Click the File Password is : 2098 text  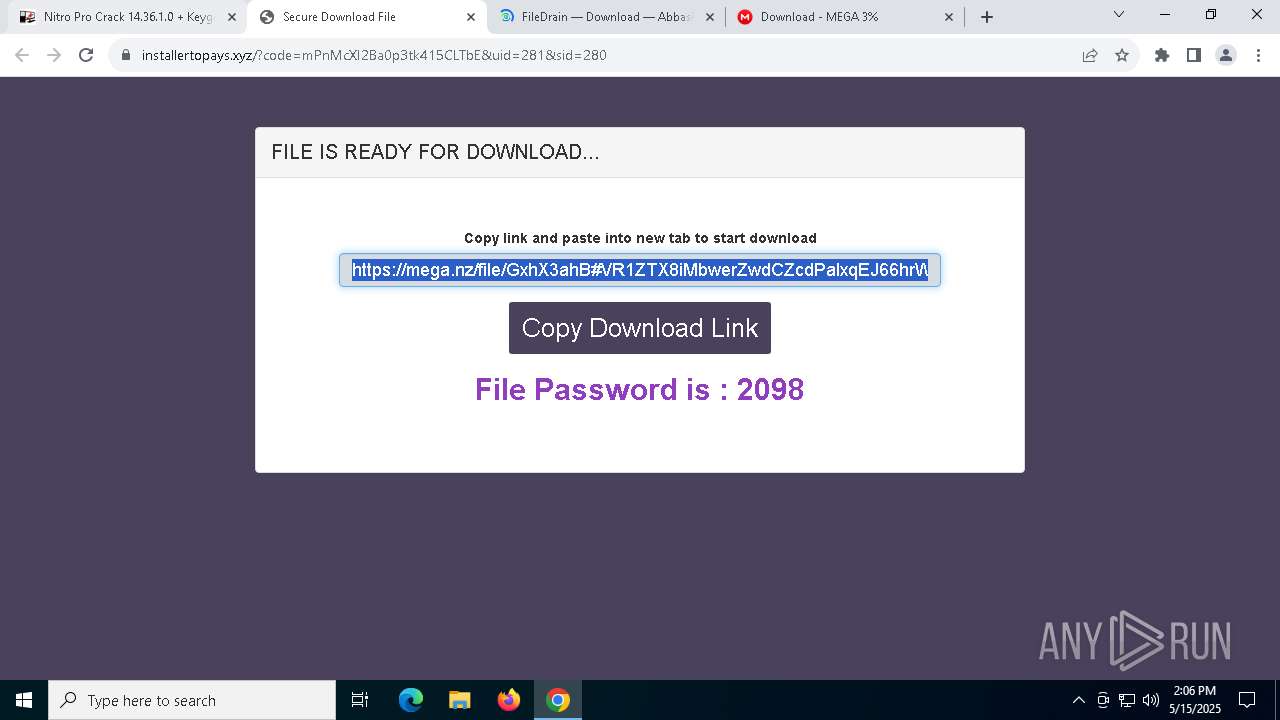click(x=640, y=389)
